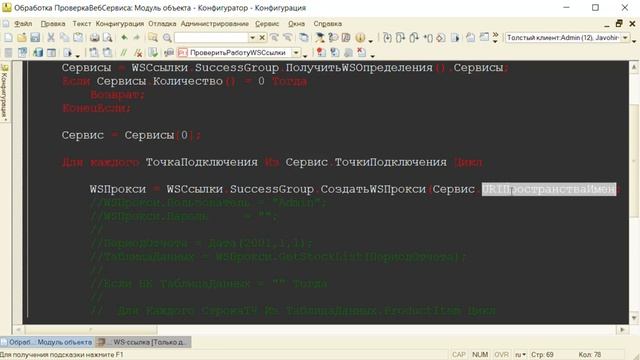Image resolution: width=640 pixels, height=360 pixels.
Task: Switch to WS-ссылка window tab
Action: pos(143,342)
